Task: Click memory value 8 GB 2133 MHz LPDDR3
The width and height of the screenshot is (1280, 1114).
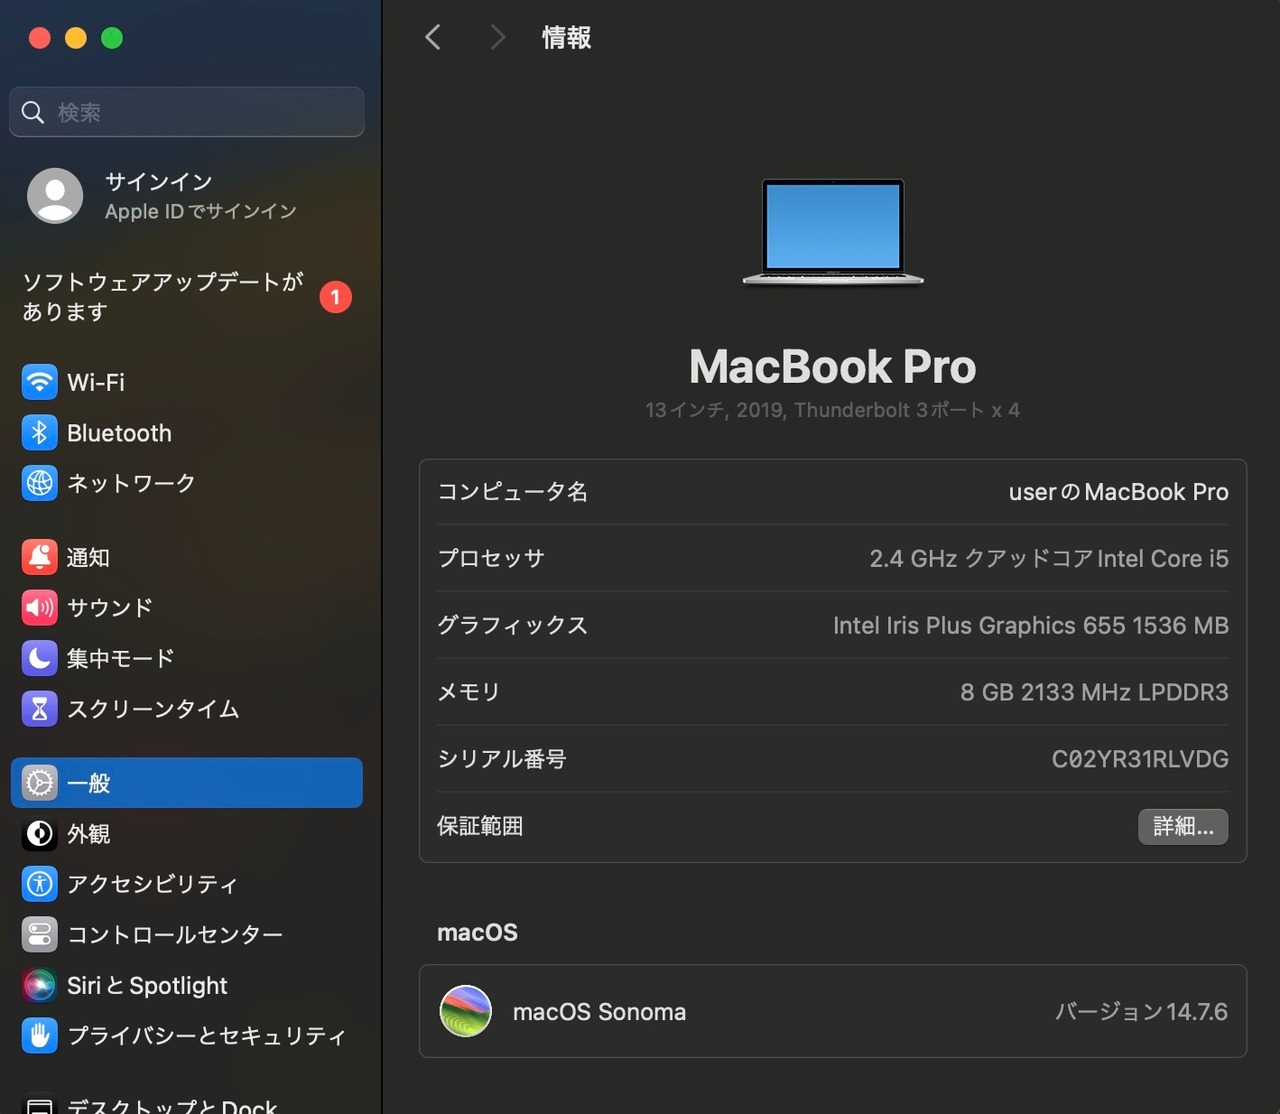Action: click(x=1094, y=692)
